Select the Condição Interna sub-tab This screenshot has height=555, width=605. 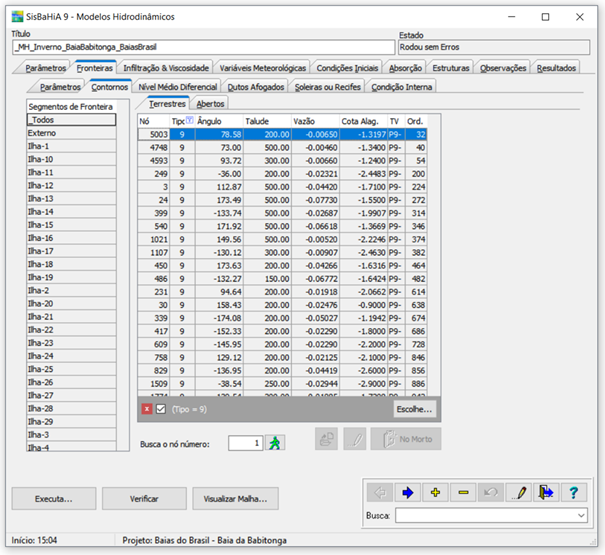402,87
